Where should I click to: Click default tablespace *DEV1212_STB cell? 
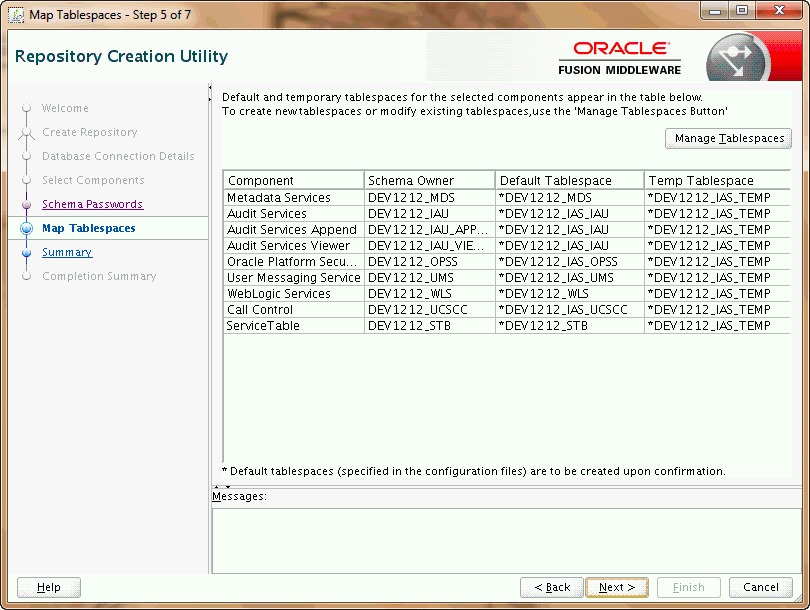570,326
